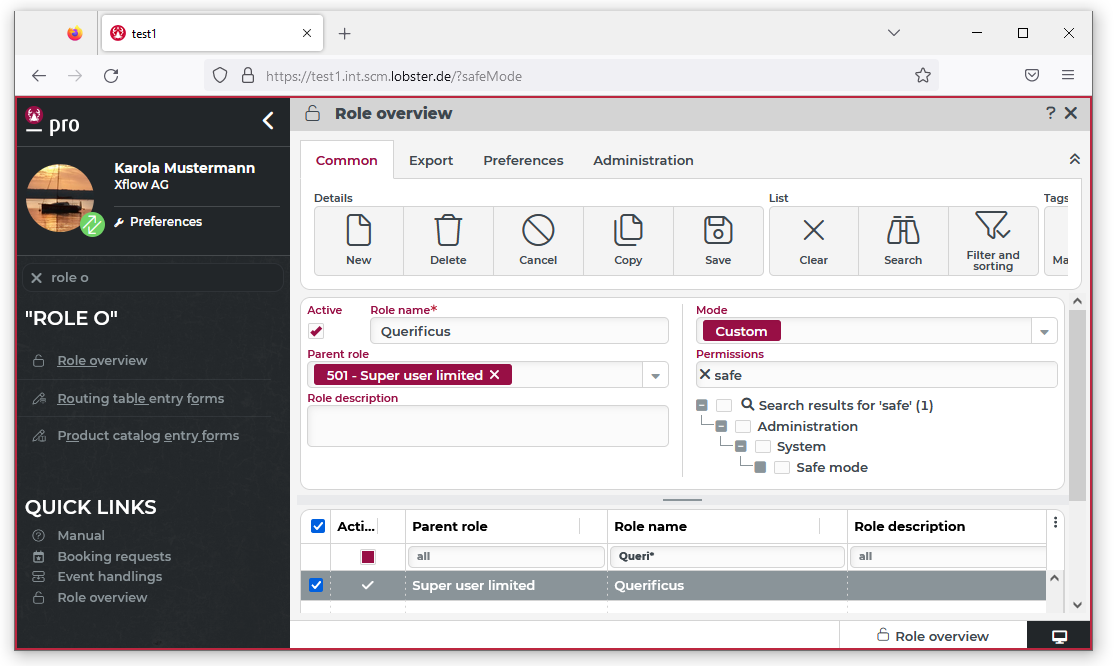Click the green sync status badge
This screenshot has width=1114, height=666.
coord(92,225)
